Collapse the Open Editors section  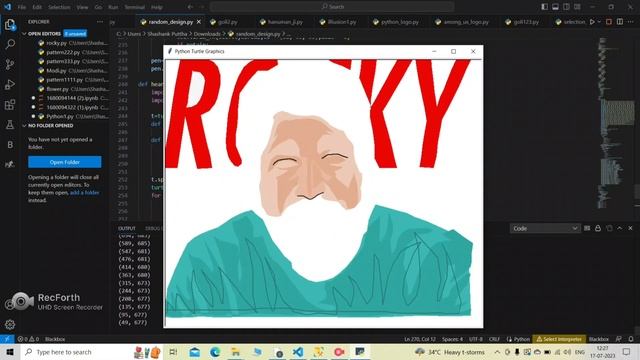point(24,34)
